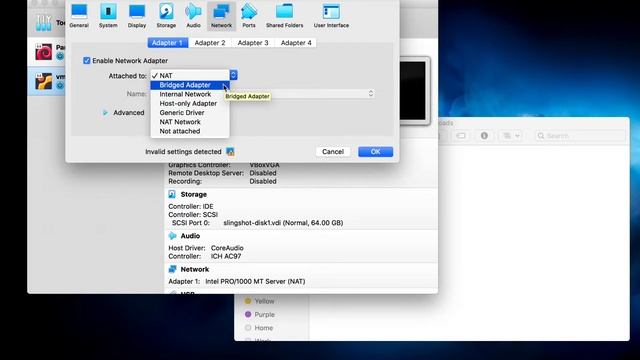Click Storage section header in details
640x360 pixels.
click(x=193, y=195)
